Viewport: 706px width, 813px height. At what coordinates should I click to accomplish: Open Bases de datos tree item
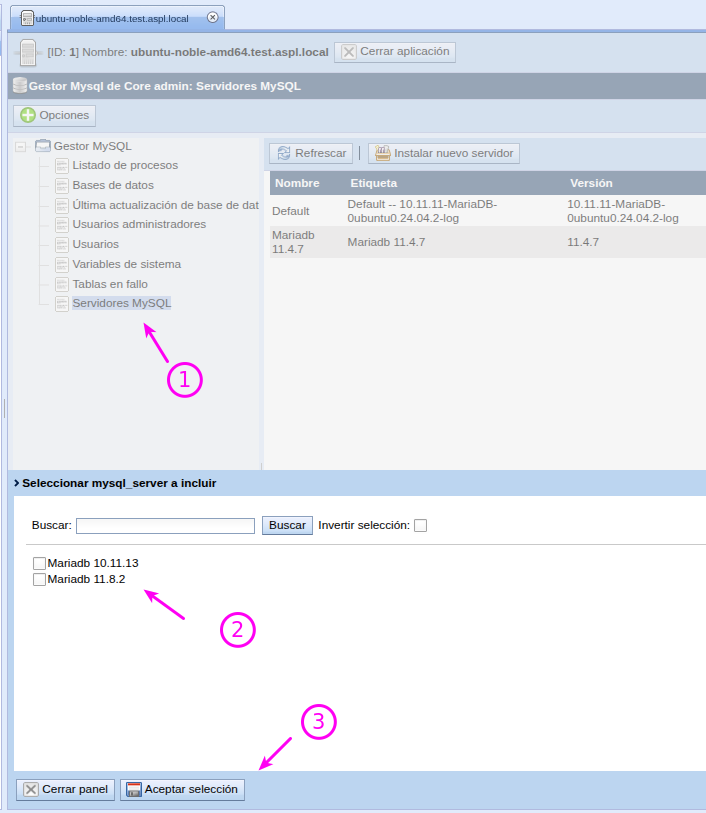pyautogui.click(x=113, y=185)
